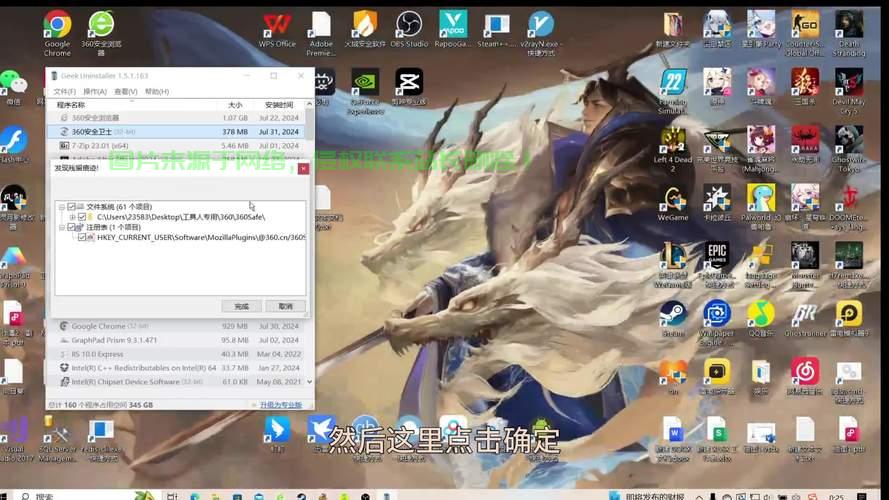Click 完成 button in leftover traces dialog
889x500 pixels.
(242, 306)
